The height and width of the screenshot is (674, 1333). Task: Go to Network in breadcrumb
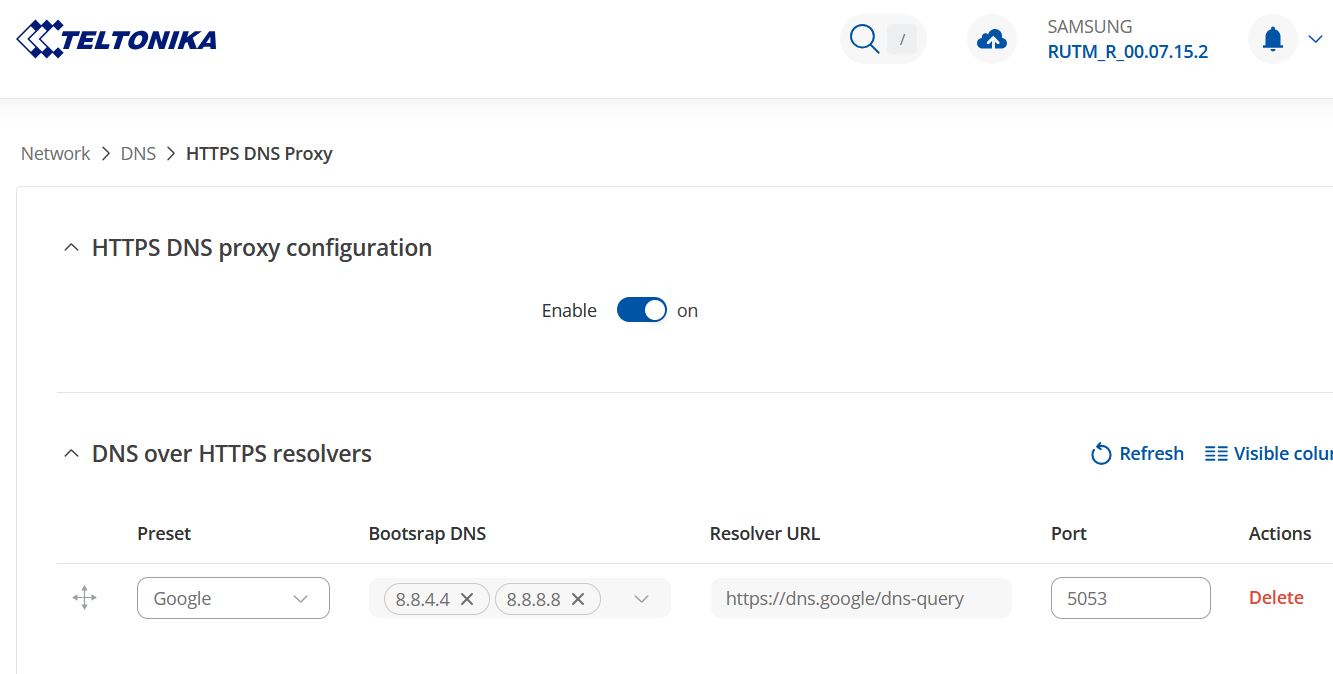pyautogui.click(x=56, y=154)
